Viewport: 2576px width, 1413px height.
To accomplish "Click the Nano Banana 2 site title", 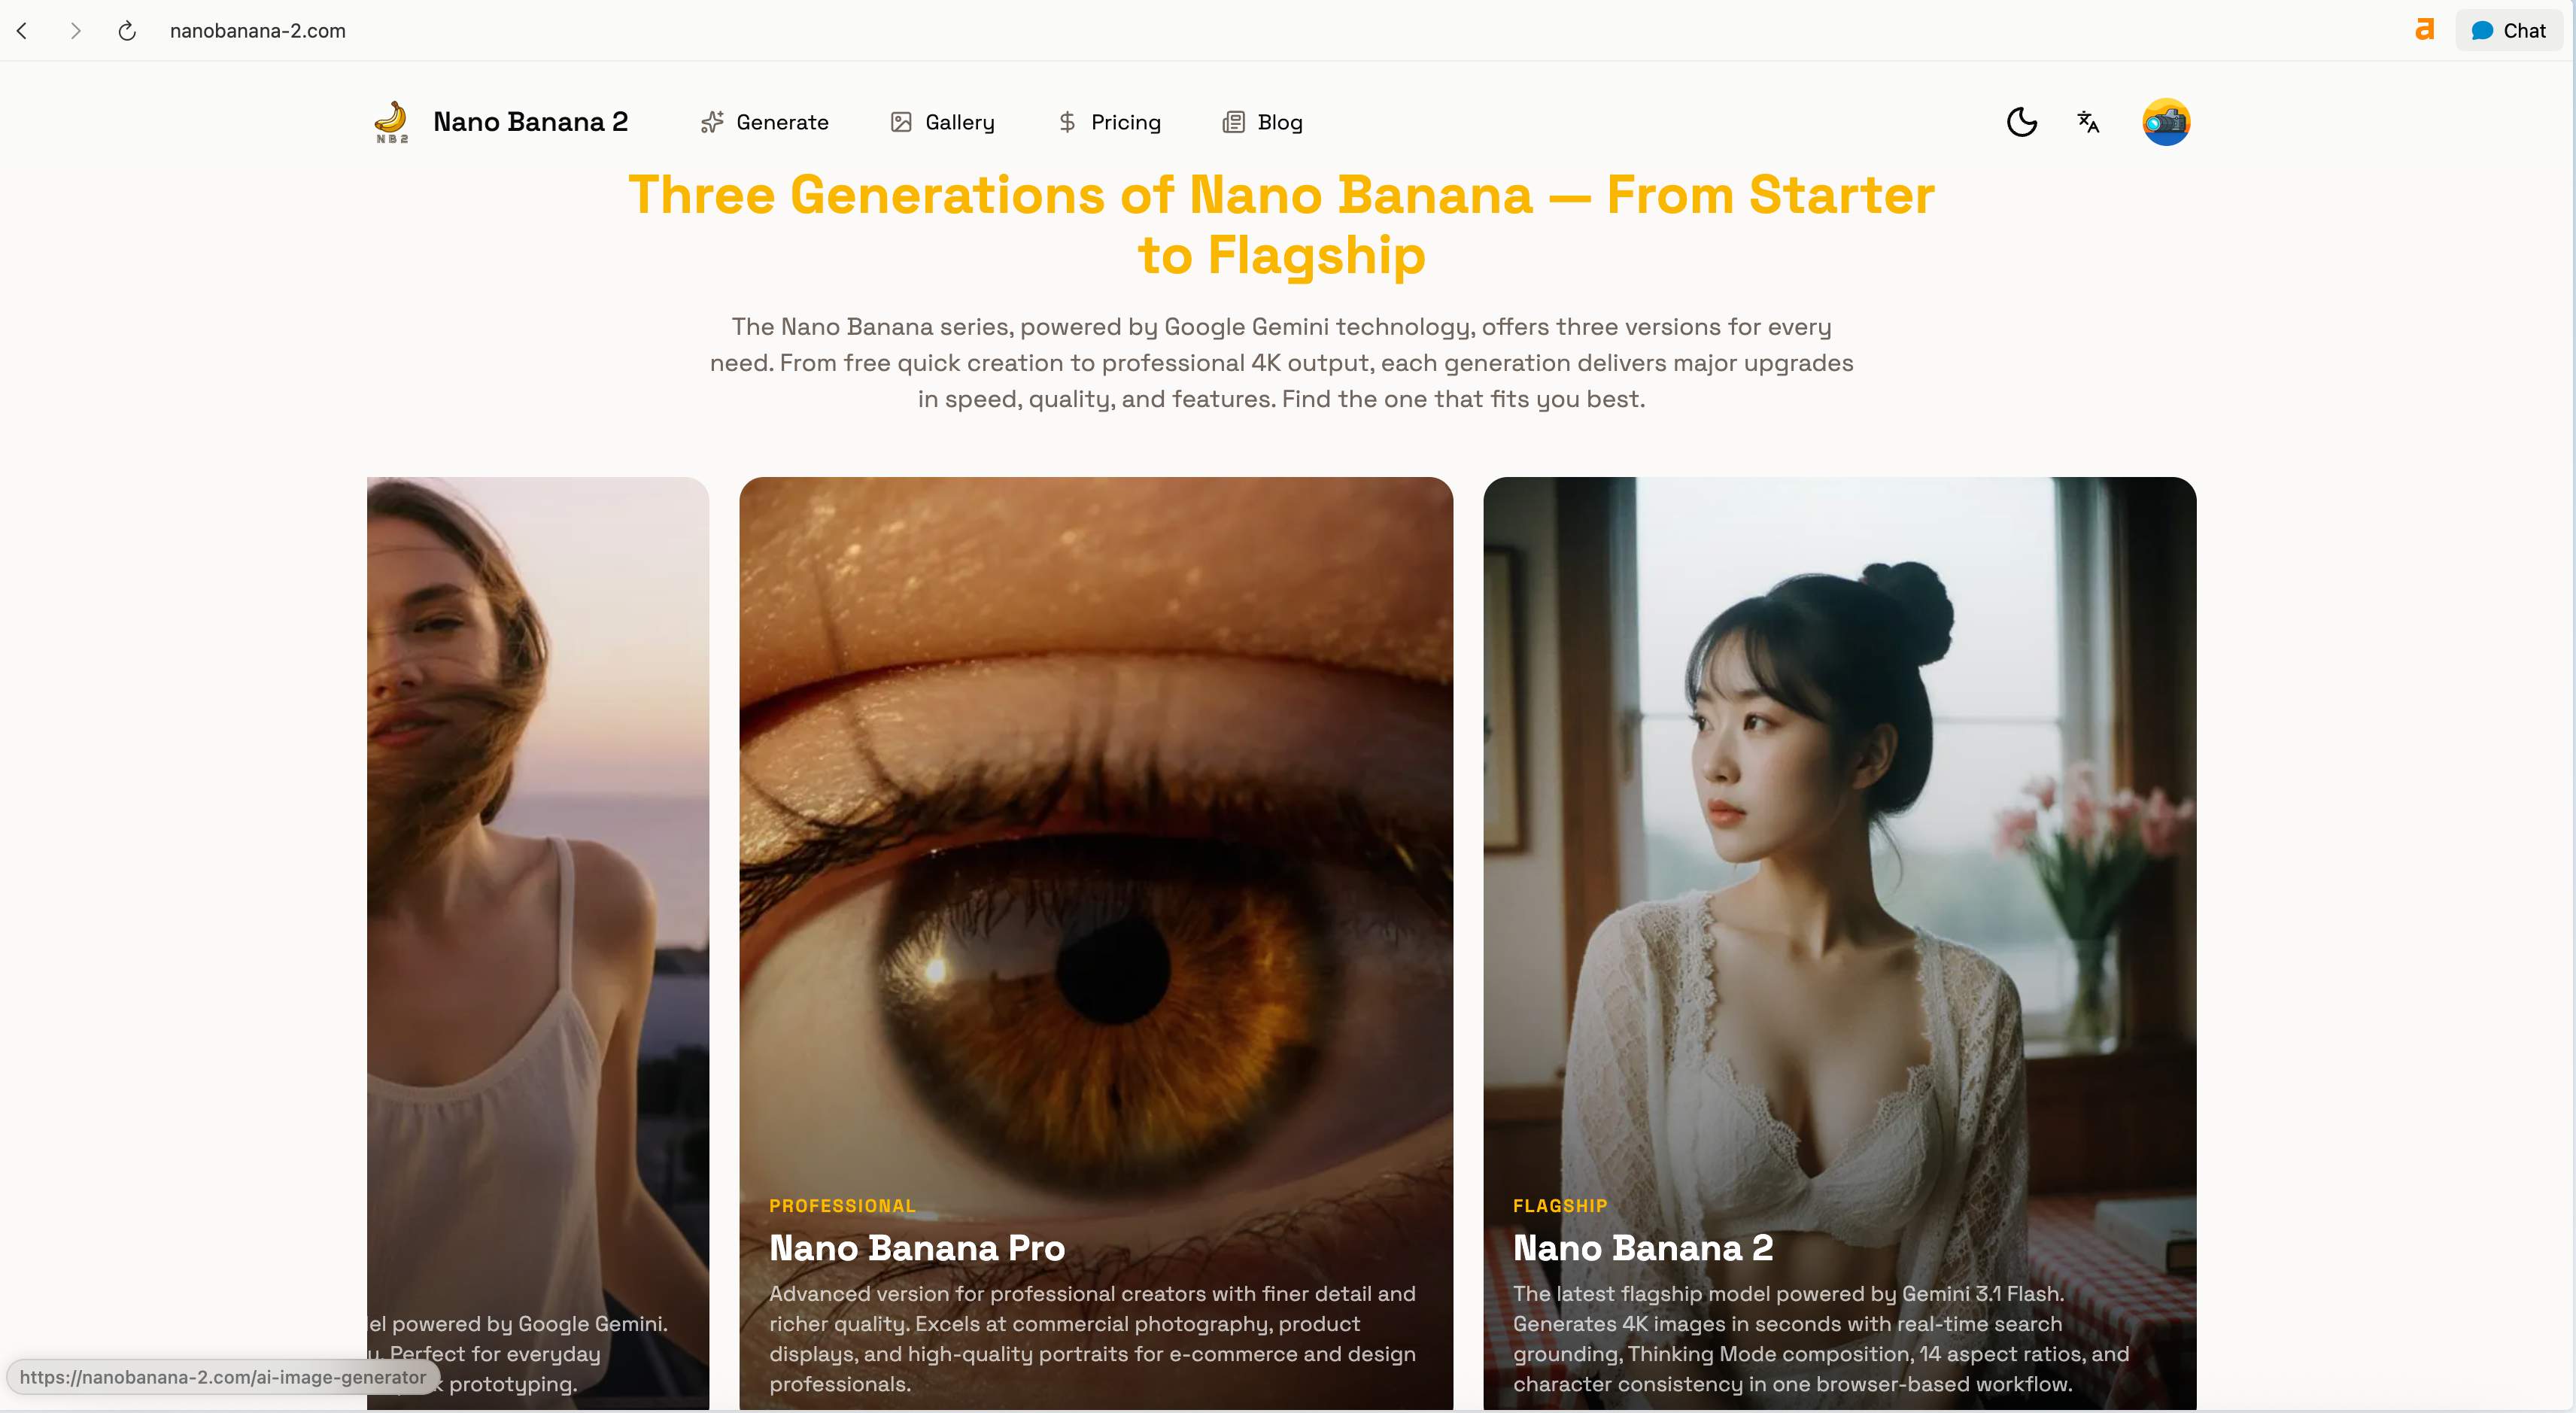I will 530,122.
